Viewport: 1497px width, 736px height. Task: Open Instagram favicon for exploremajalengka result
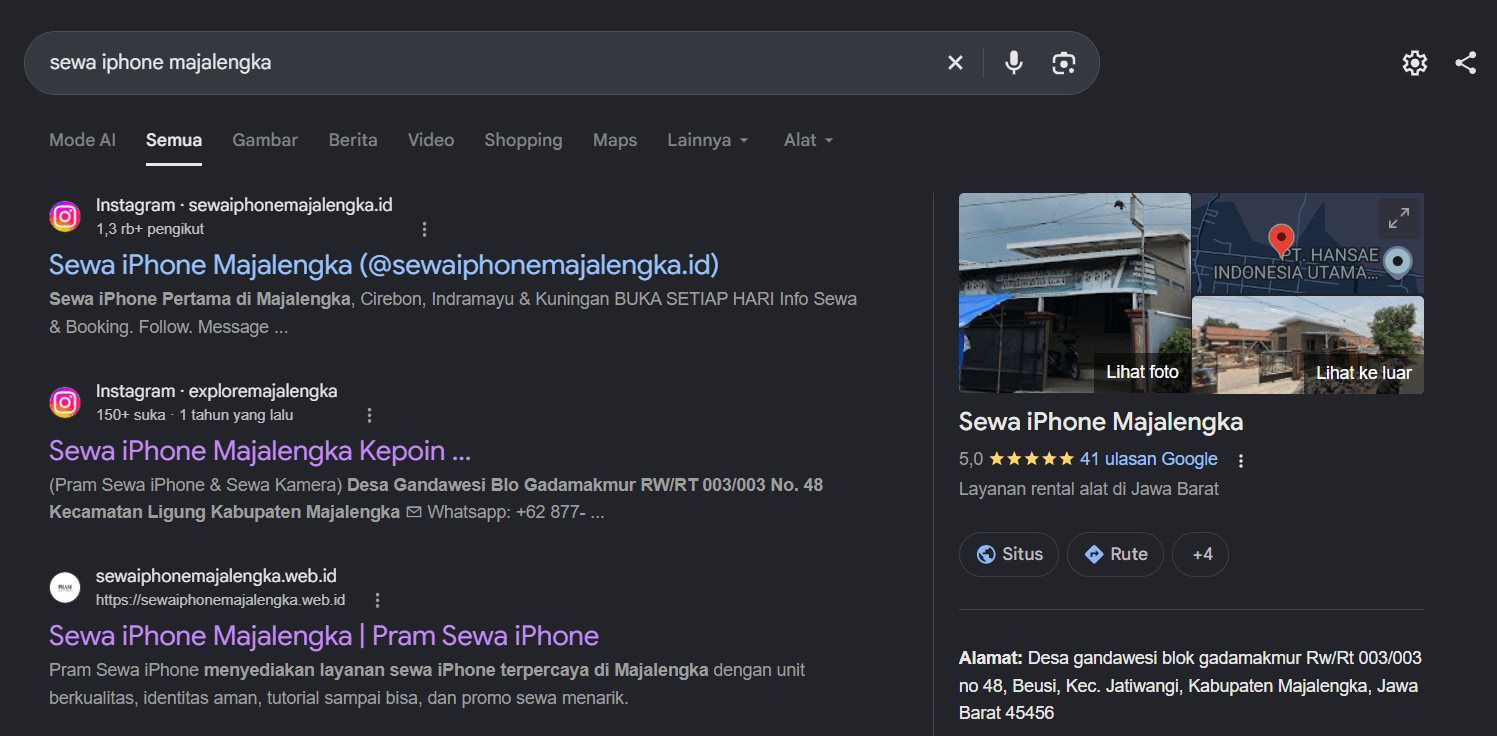[65, 402]
